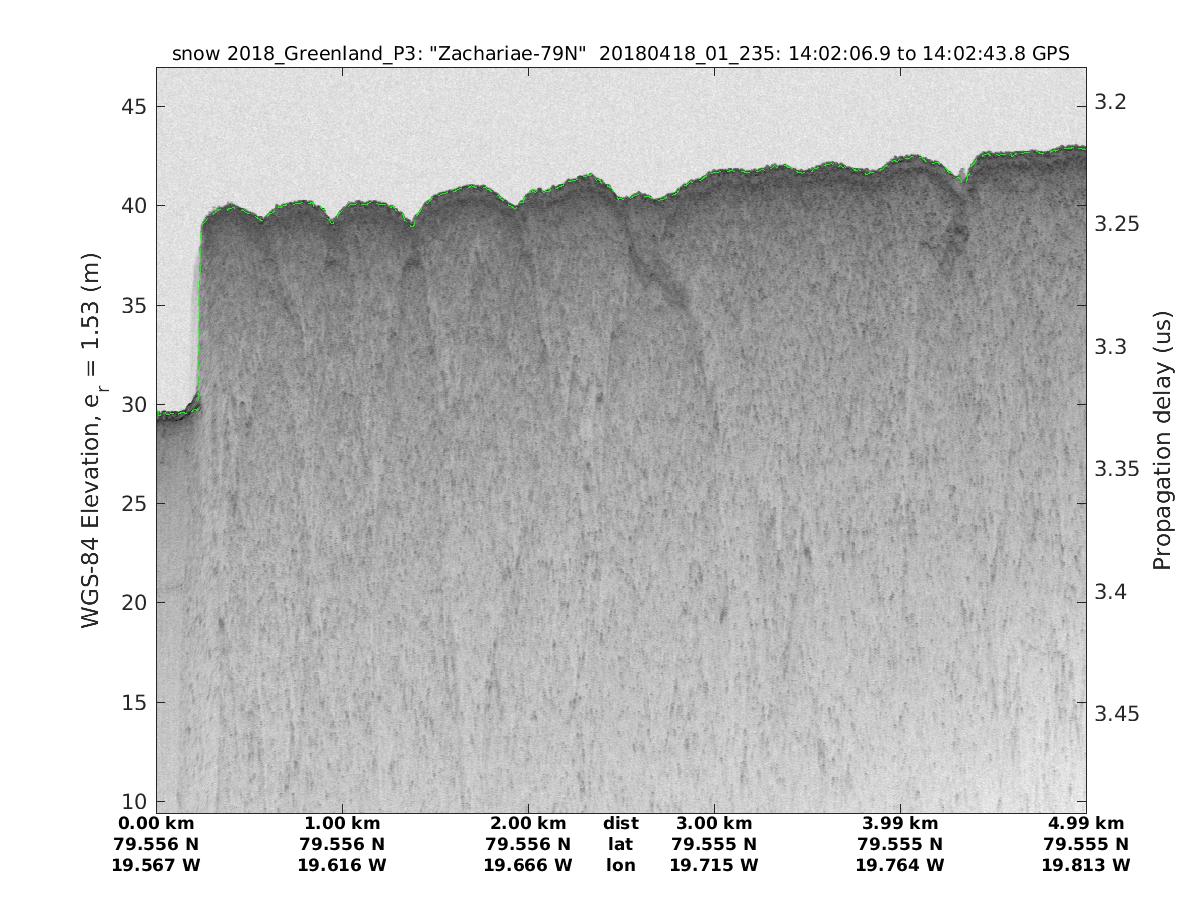Click the propagation delay tick 3.35
This screenshot has width=1200, height=900.
coord(1117,469)
